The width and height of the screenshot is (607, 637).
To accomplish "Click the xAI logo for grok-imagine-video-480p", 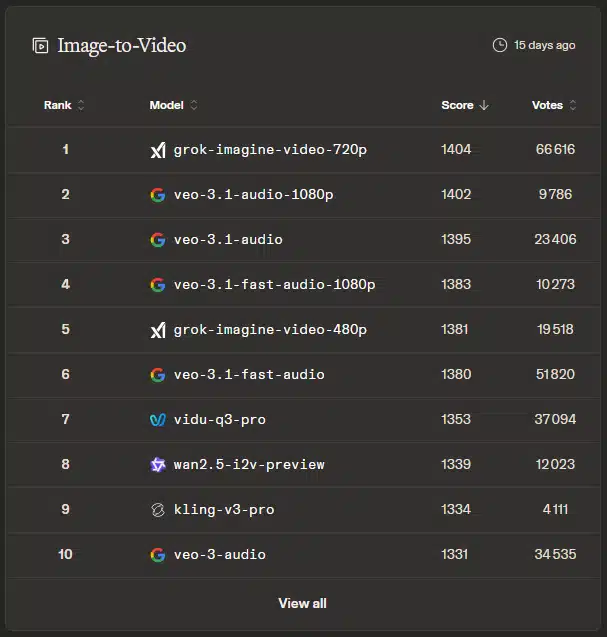I will tap(157, 330).
